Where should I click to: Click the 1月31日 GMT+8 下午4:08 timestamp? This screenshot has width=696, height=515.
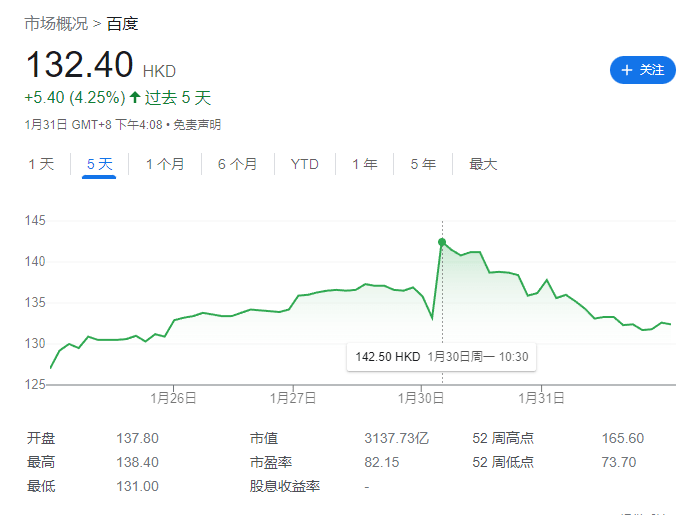[94, 125]
